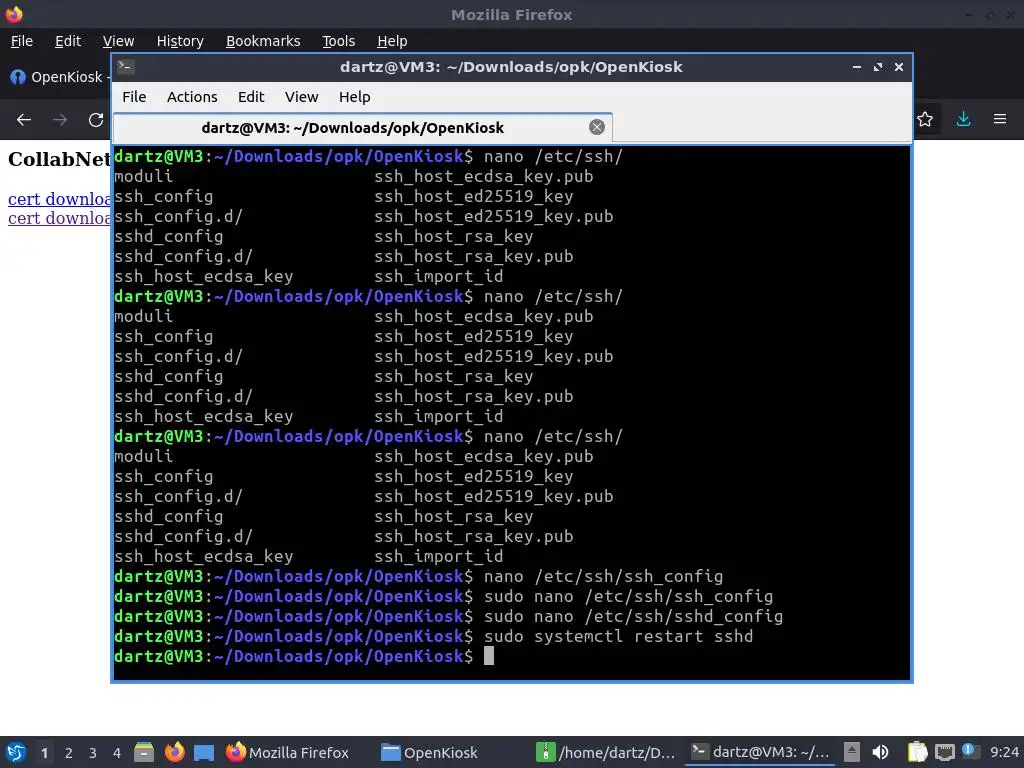Click 'sudo systemctl restart sshd' command text

tap(618, 637)
